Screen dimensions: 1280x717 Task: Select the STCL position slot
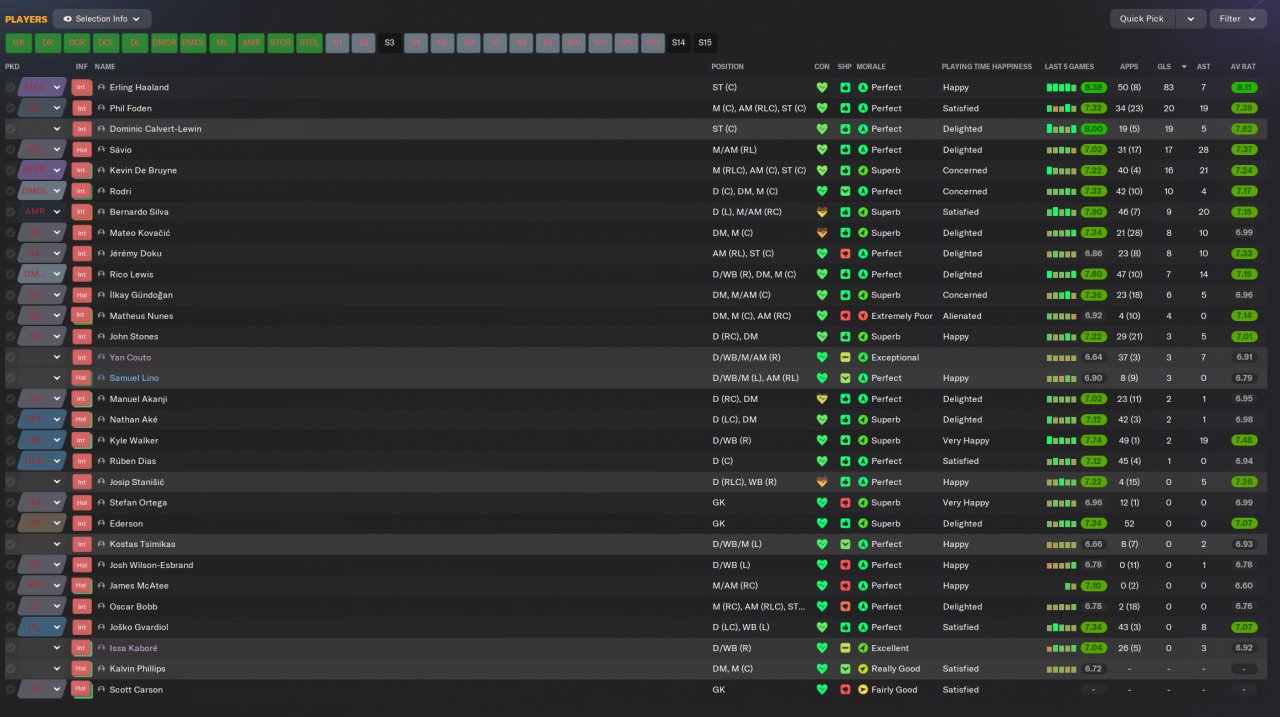[x=309, y=43]
